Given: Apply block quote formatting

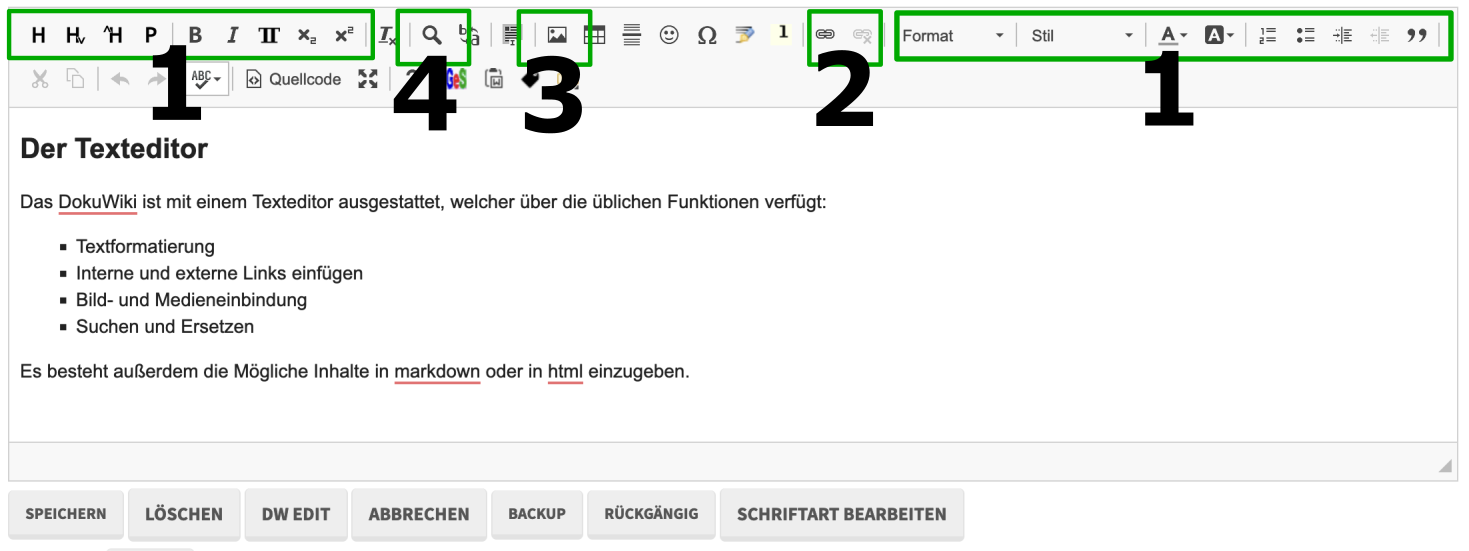Looking at the screenshot, I should coord(1416,35).
